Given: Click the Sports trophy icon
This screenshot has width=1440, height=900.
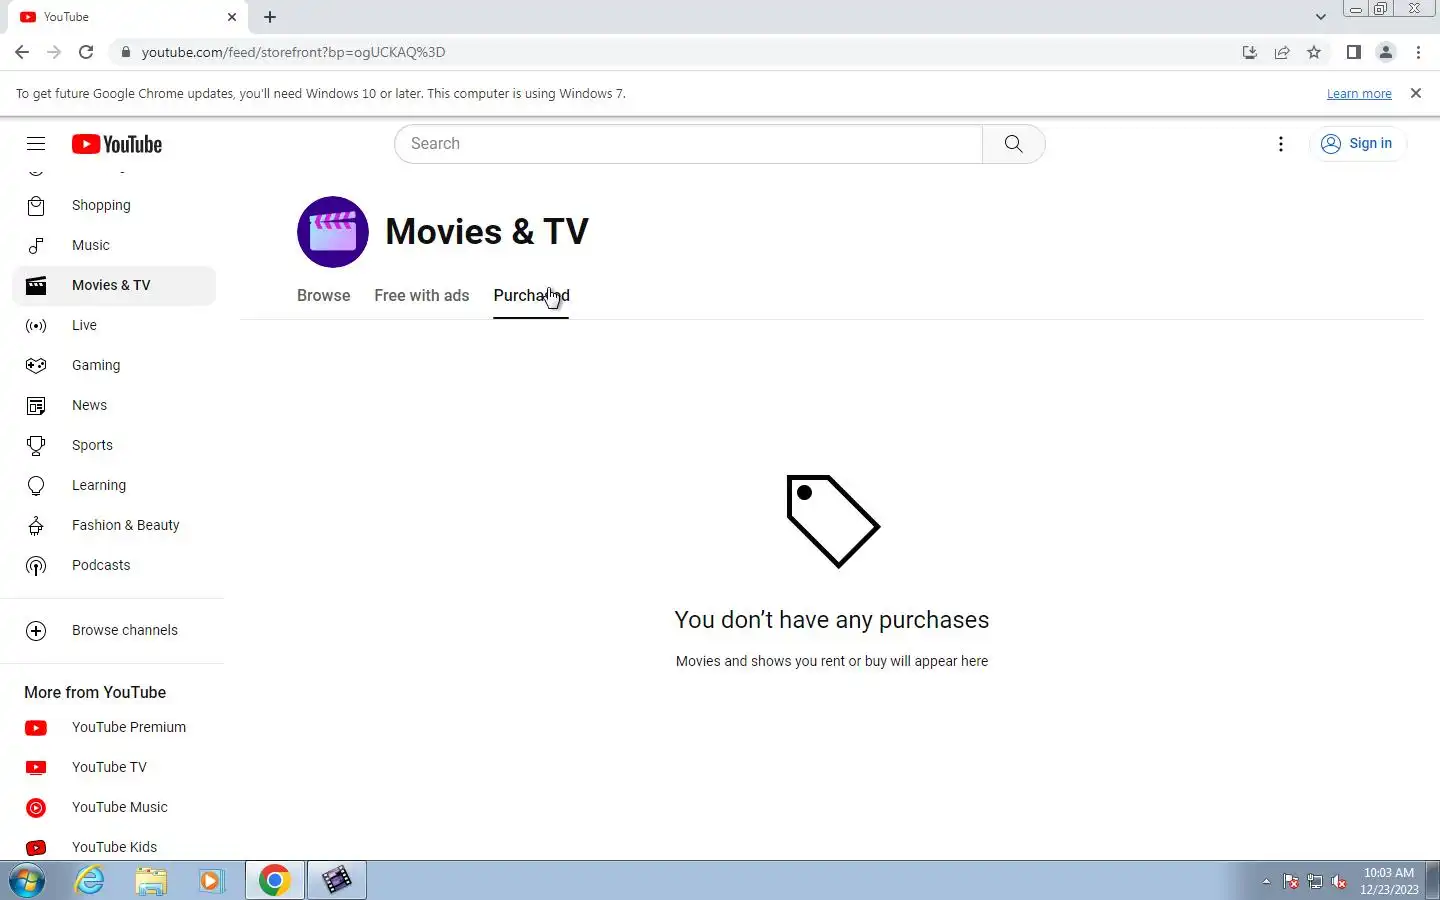Looking at the screenshot, I should pyautogui.click(x=36, y=445).
